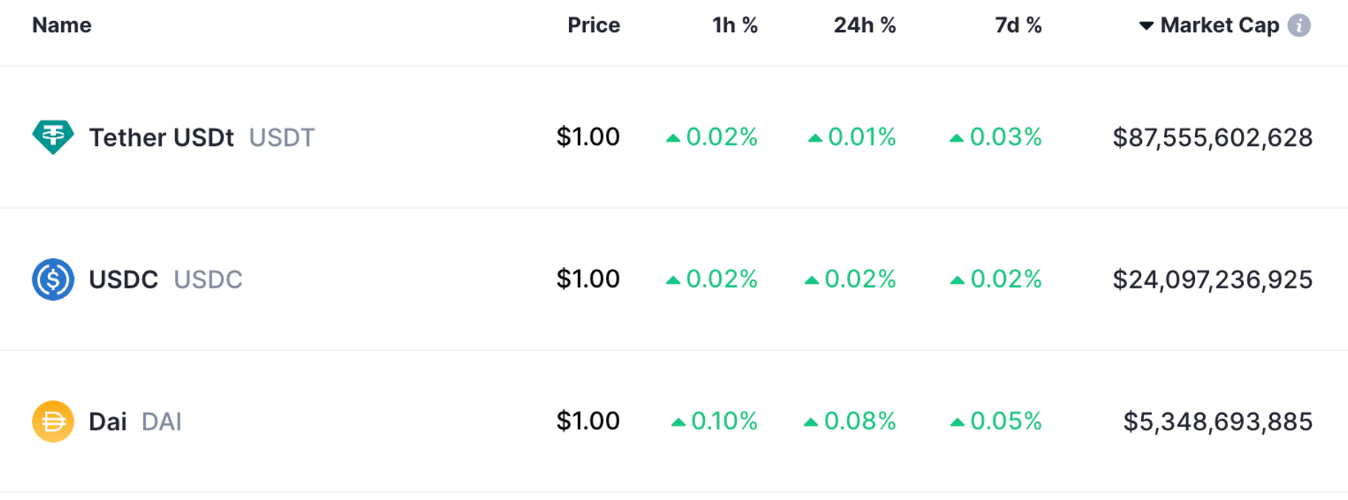Open the Tether USDt coin page
The height and width of the screenshot is (500, 1348).
pos(161,138)
